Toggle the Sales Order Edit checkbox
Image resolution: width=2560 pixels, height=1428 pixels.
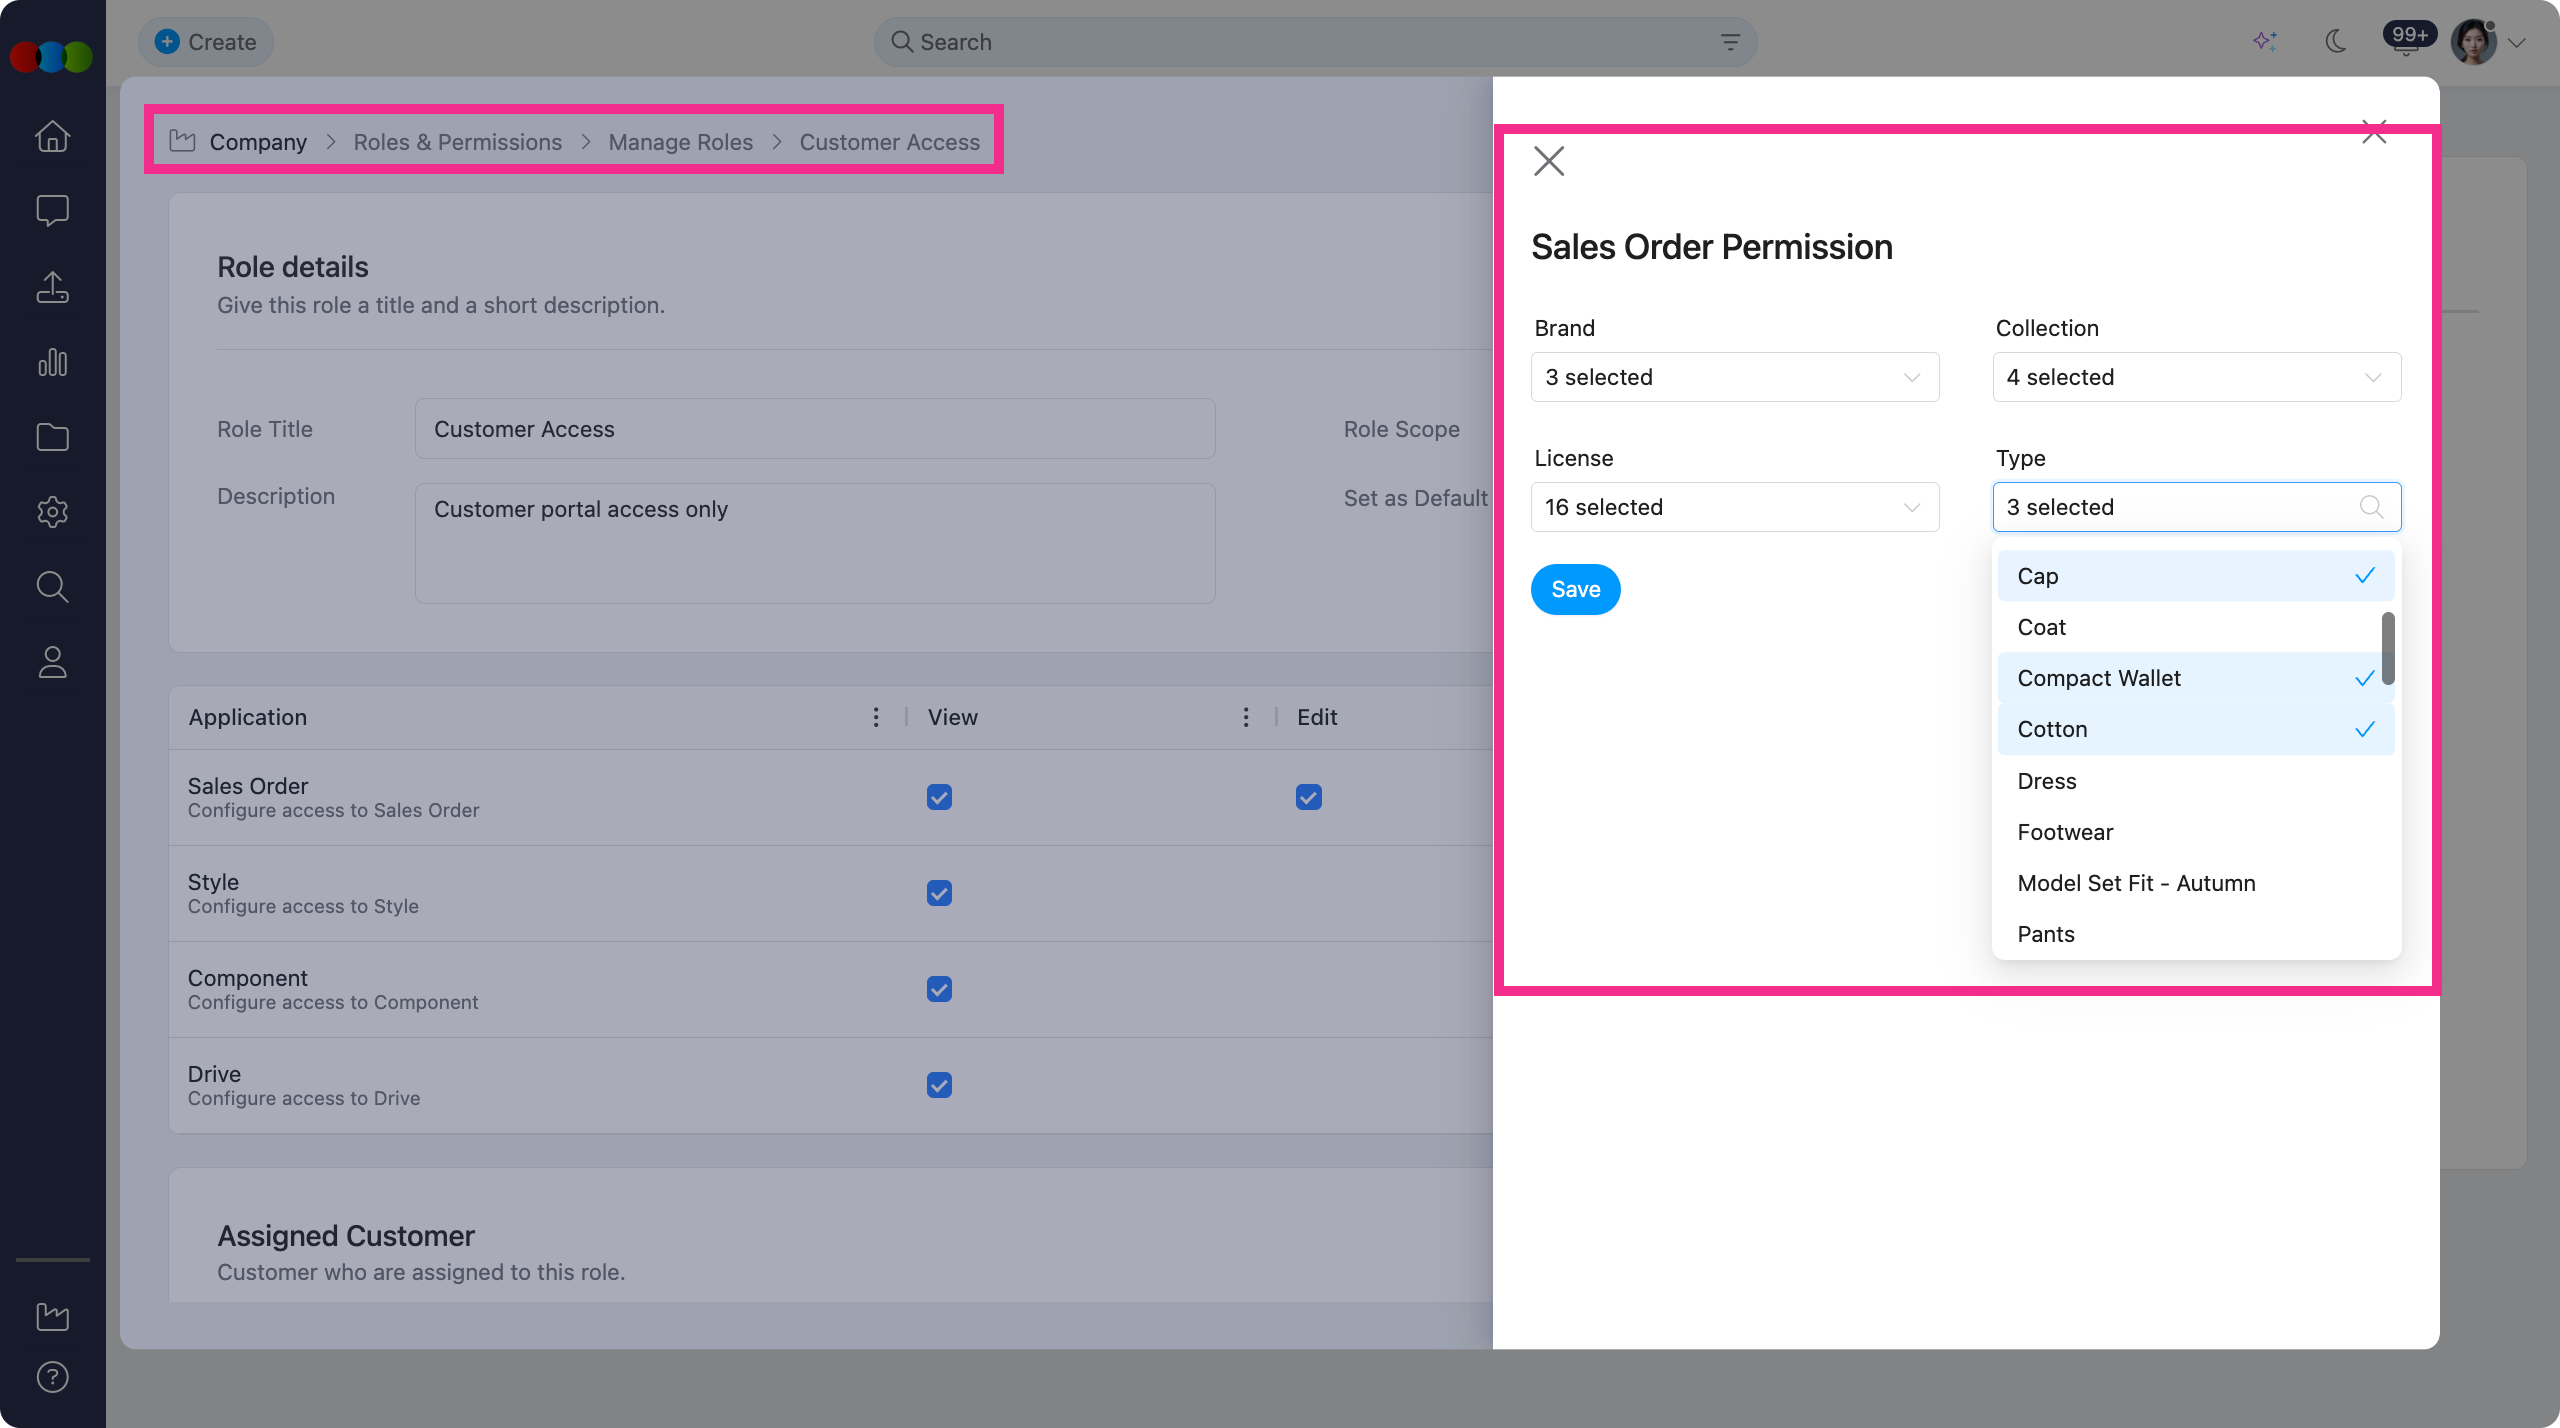click(x=1309, y=797)
